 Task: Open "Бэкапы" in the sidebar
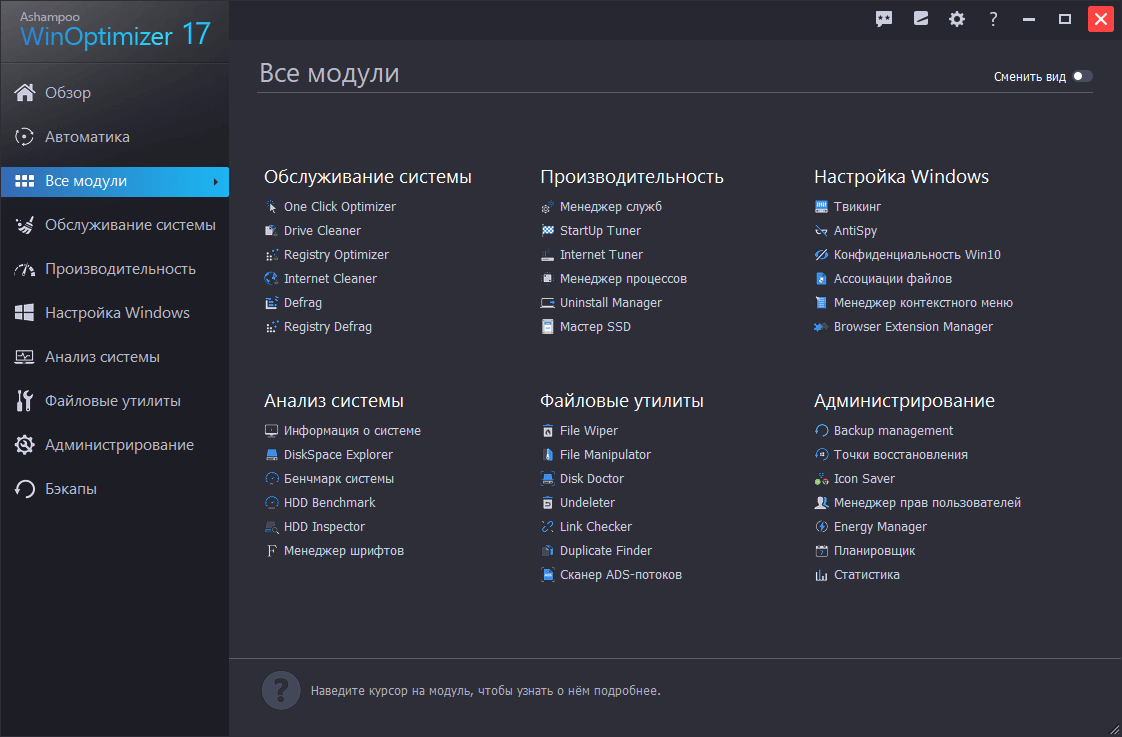pyautogui.click(x=114, y=489)
